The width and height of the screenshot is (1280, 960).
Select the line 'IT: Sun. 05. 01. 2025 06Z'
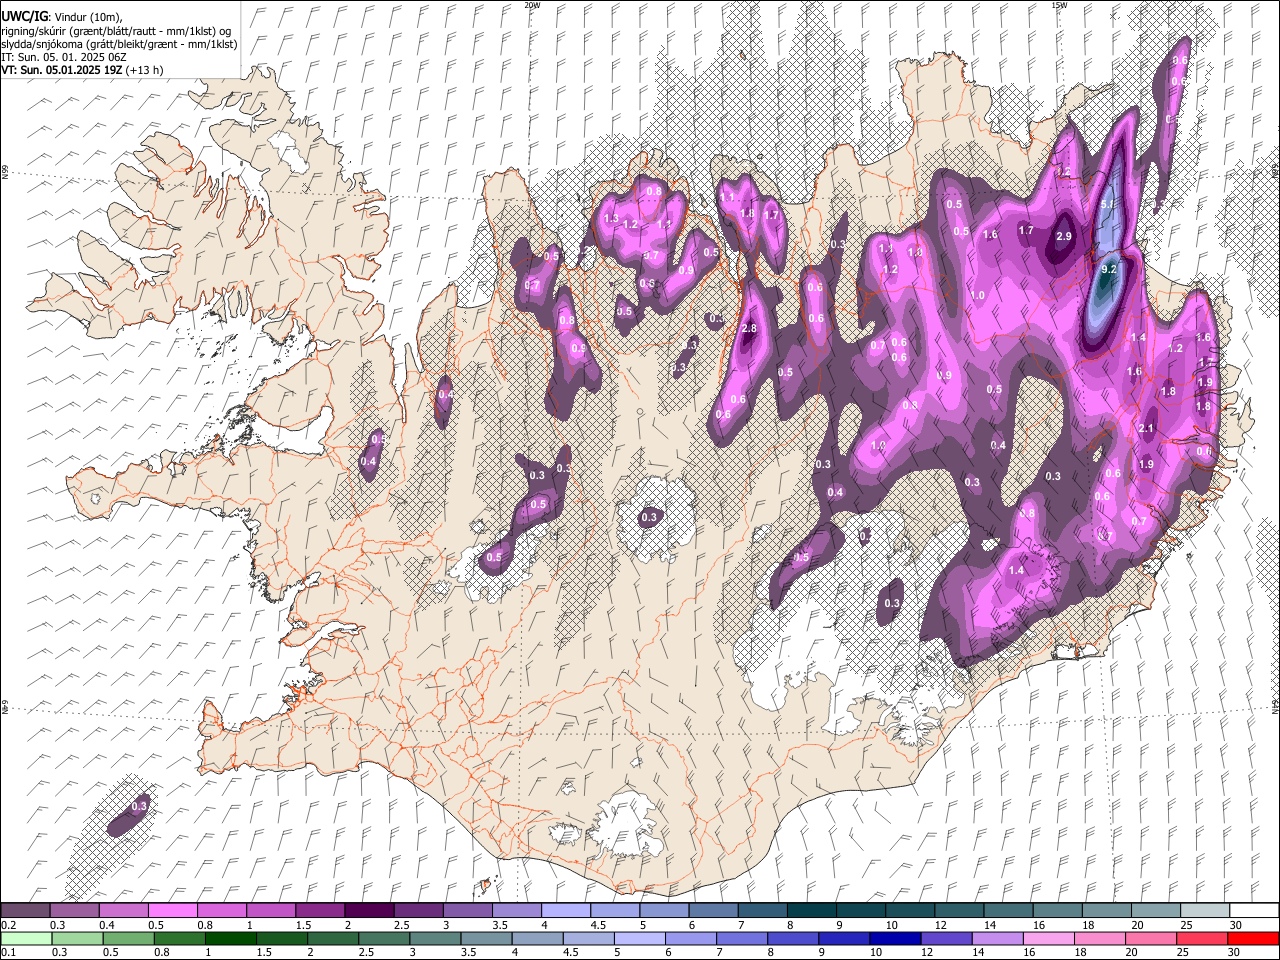coord(62,57)
